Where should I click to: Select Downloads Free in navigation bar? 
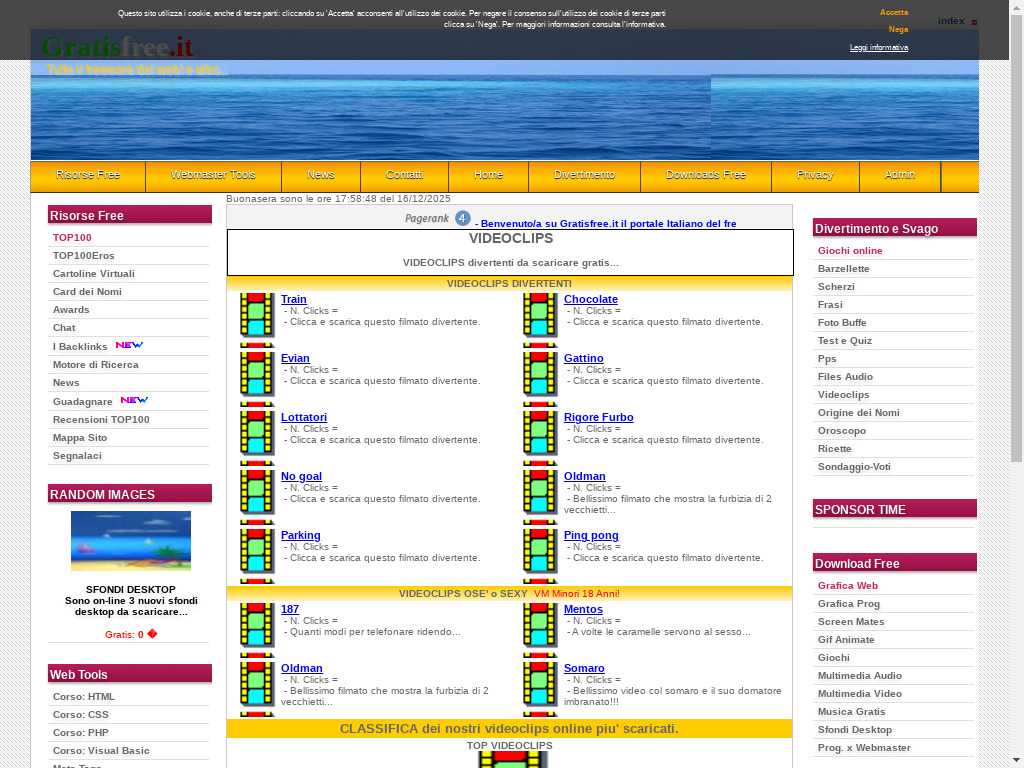[x=705, y=175]
